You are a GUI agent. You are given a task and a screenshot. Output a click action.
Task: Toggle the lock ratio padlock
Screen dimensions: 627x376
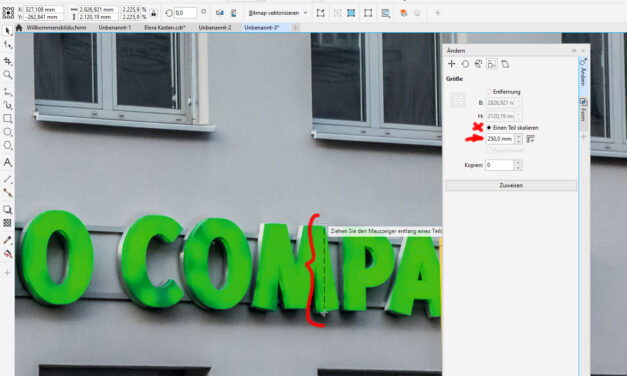pos(154,13)
